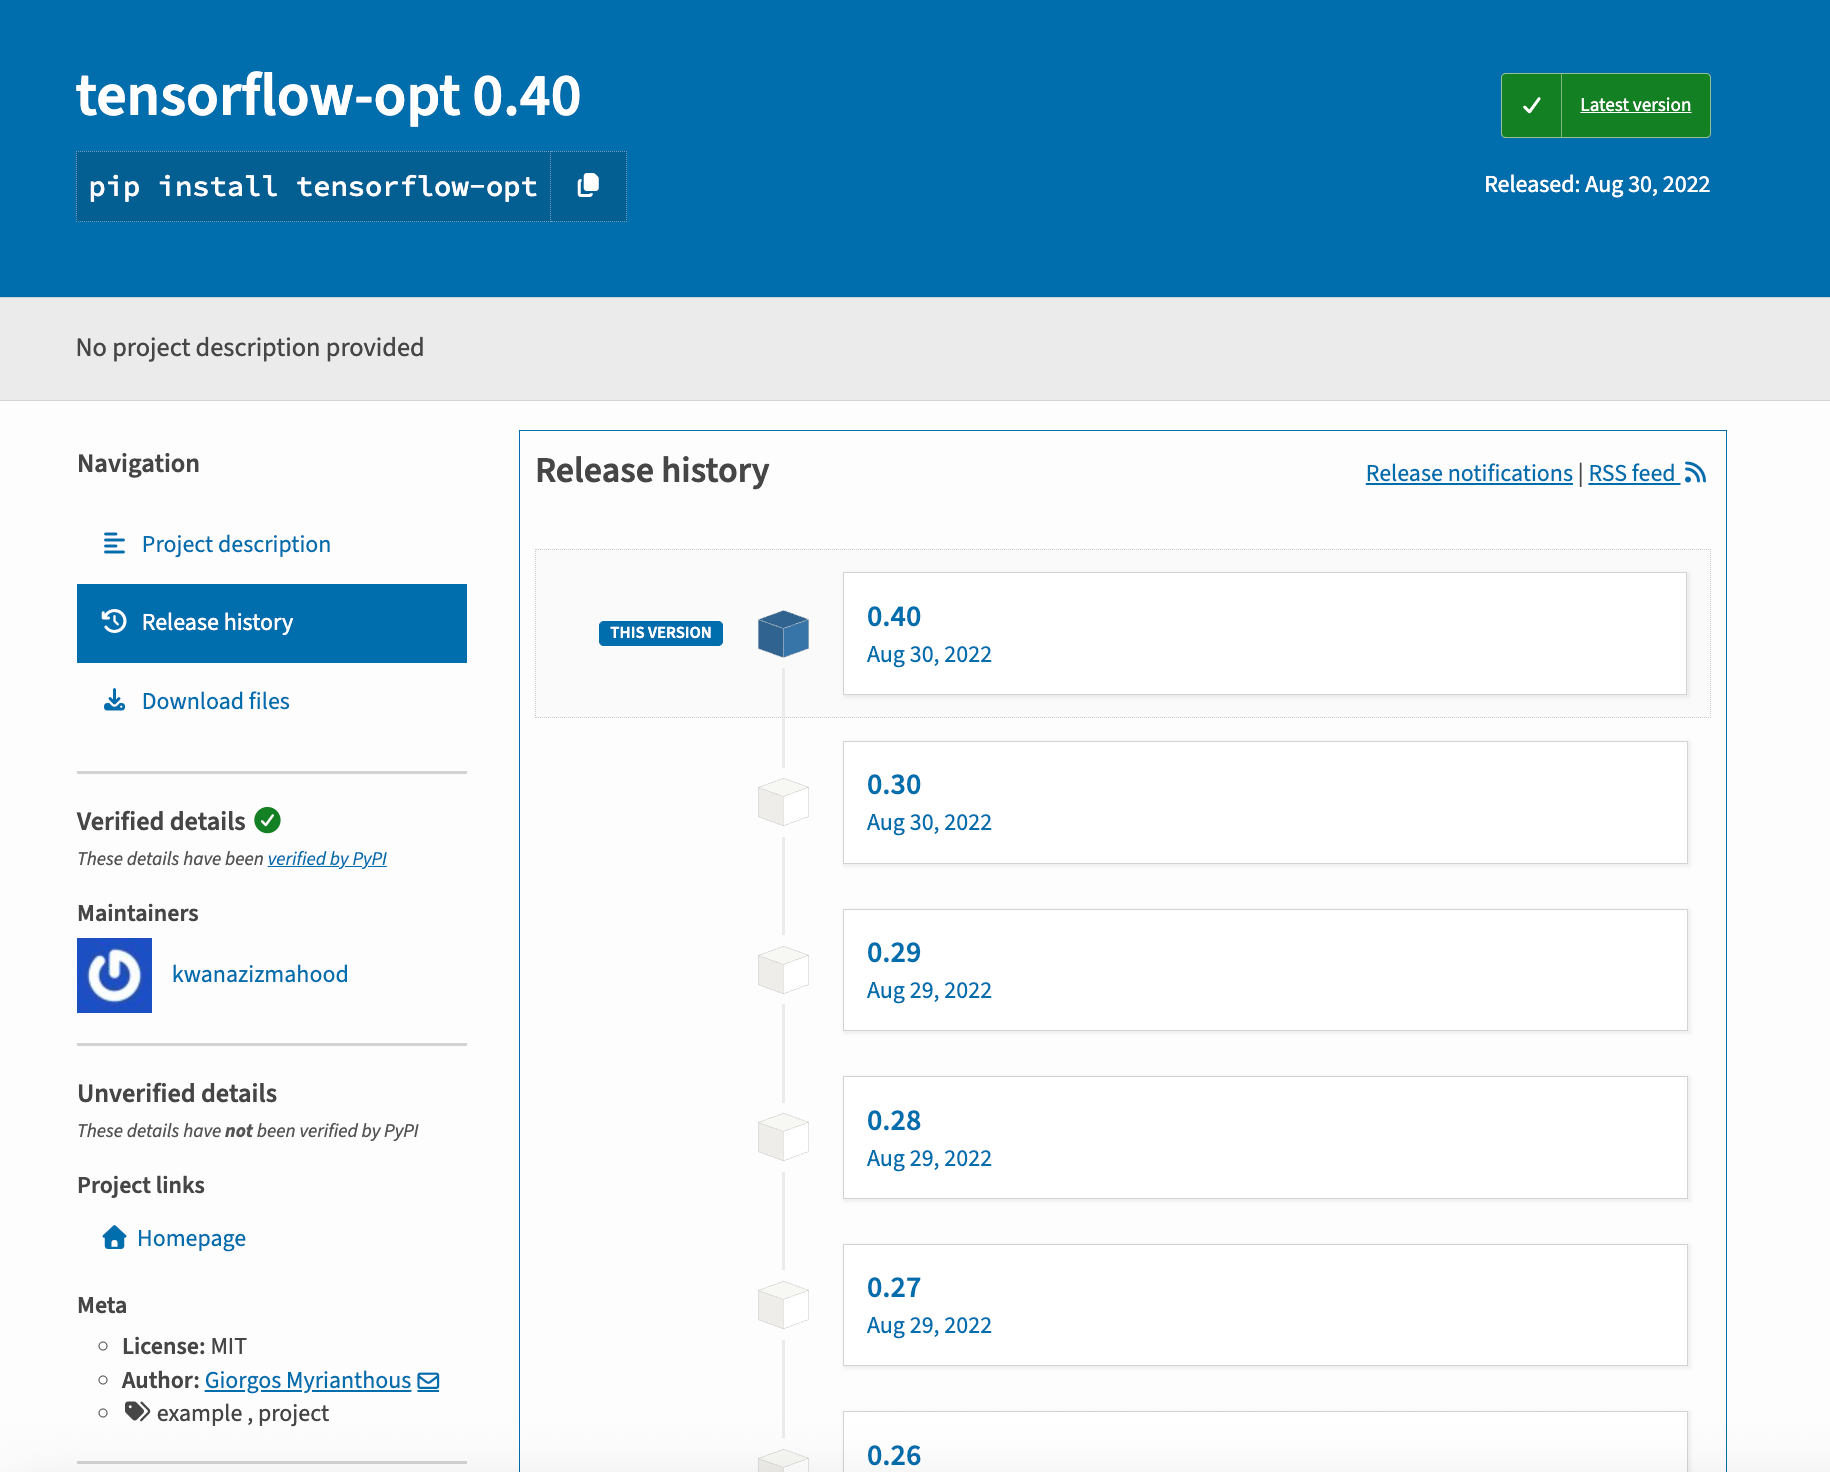Open release 0.29 card

(x=1265, y=970)
